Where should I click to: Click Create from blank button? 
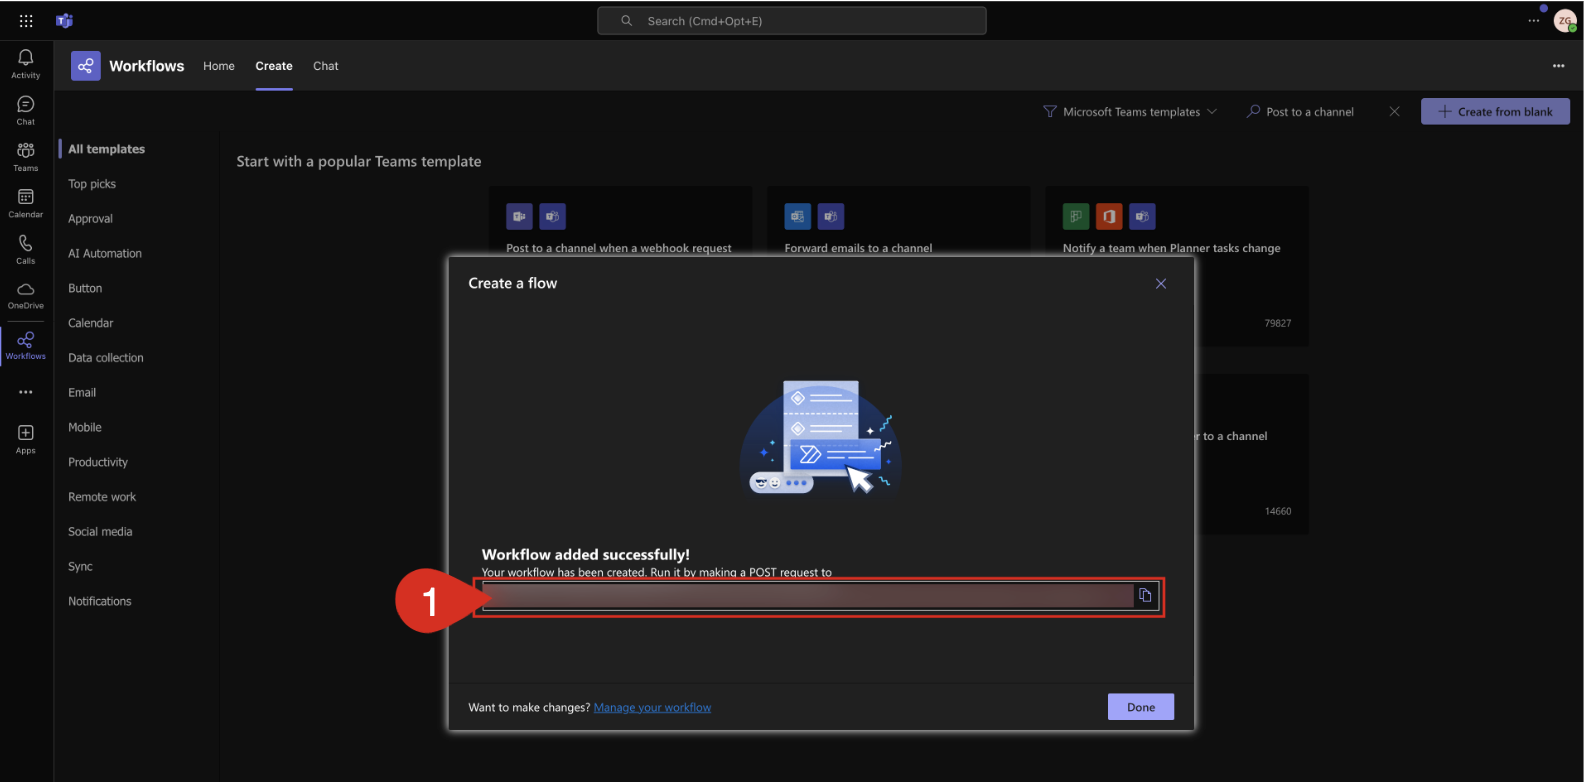(1495, 112)
